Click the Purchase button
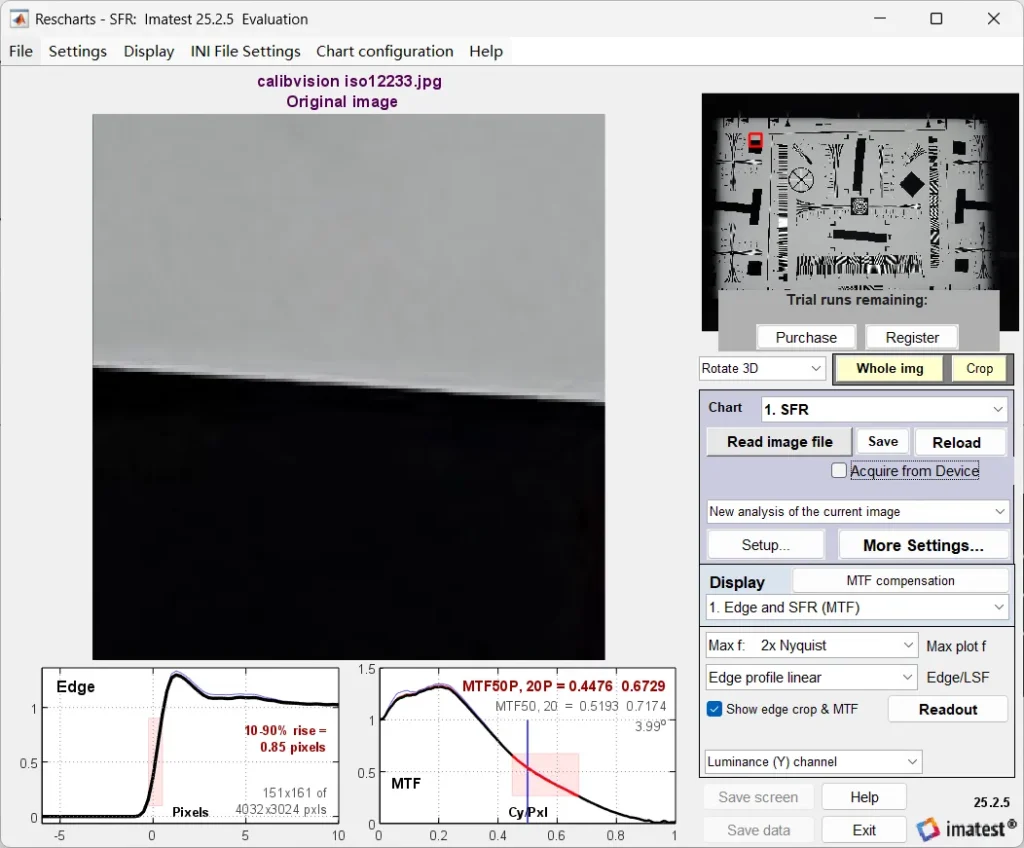This screenshot has width=1024, height=848. coord(806,337)
